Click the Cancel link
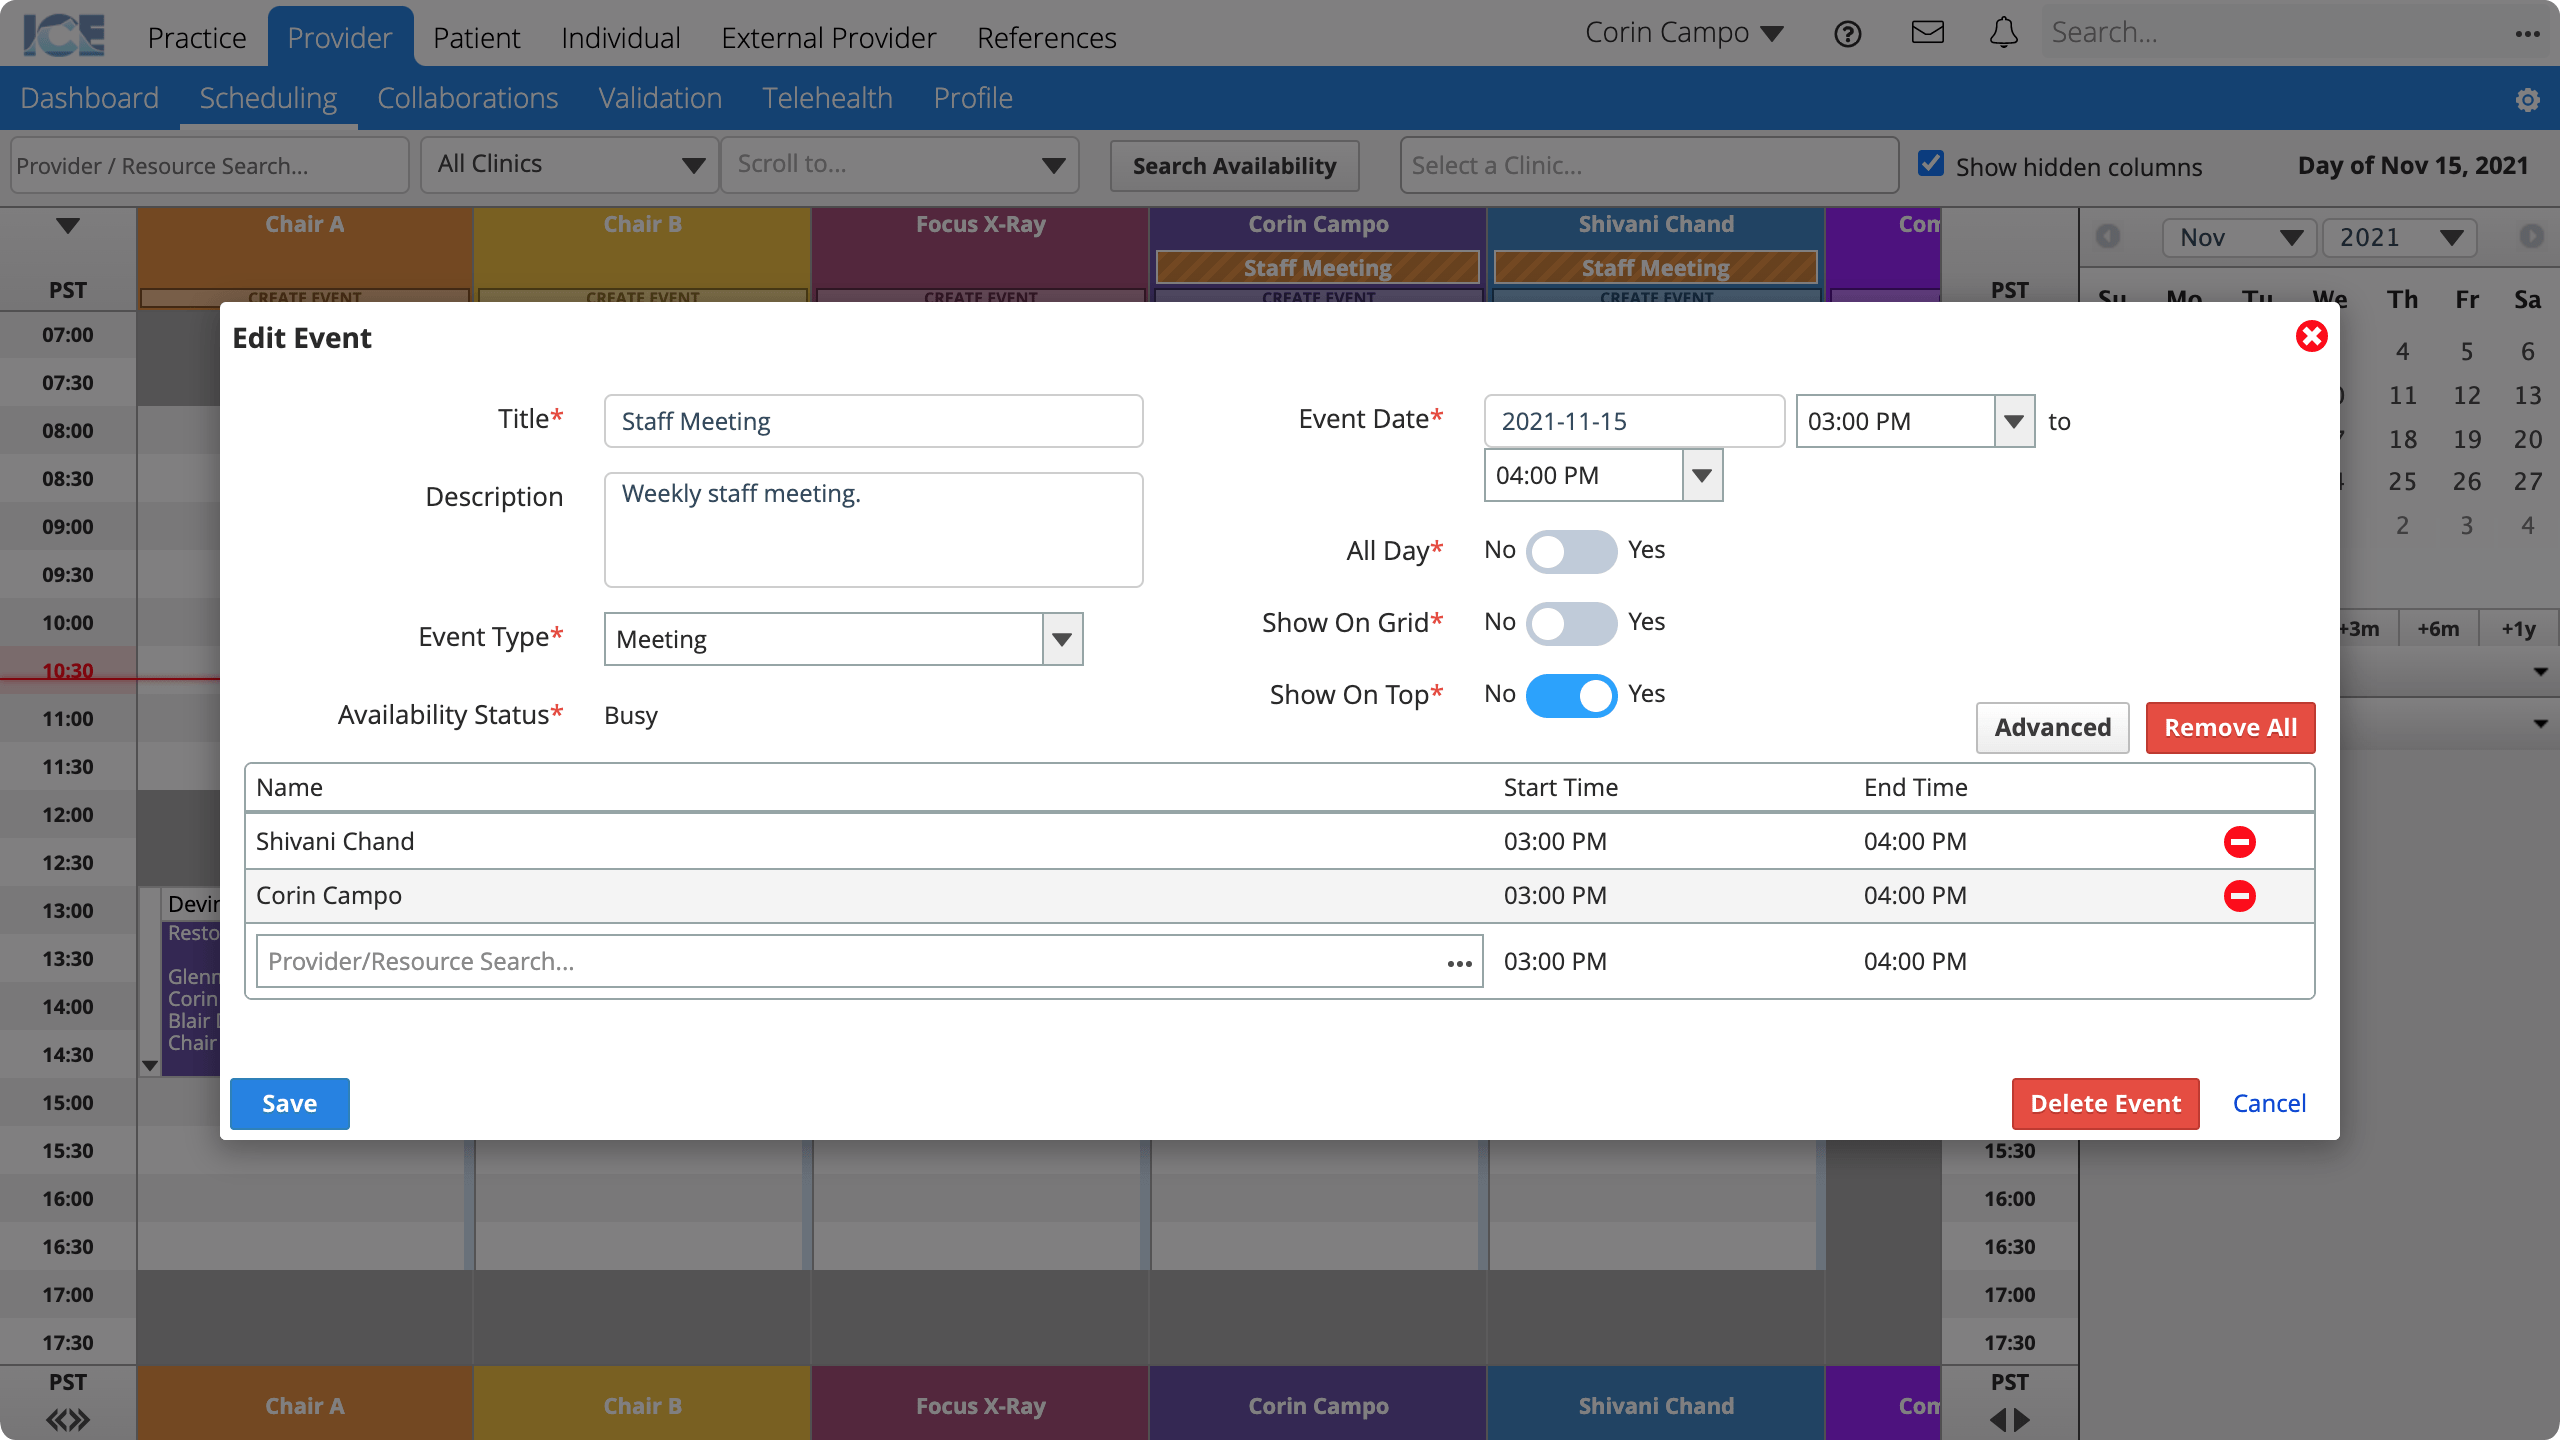Screen dimensions: 2560x1440 tap(2269, 1104)
